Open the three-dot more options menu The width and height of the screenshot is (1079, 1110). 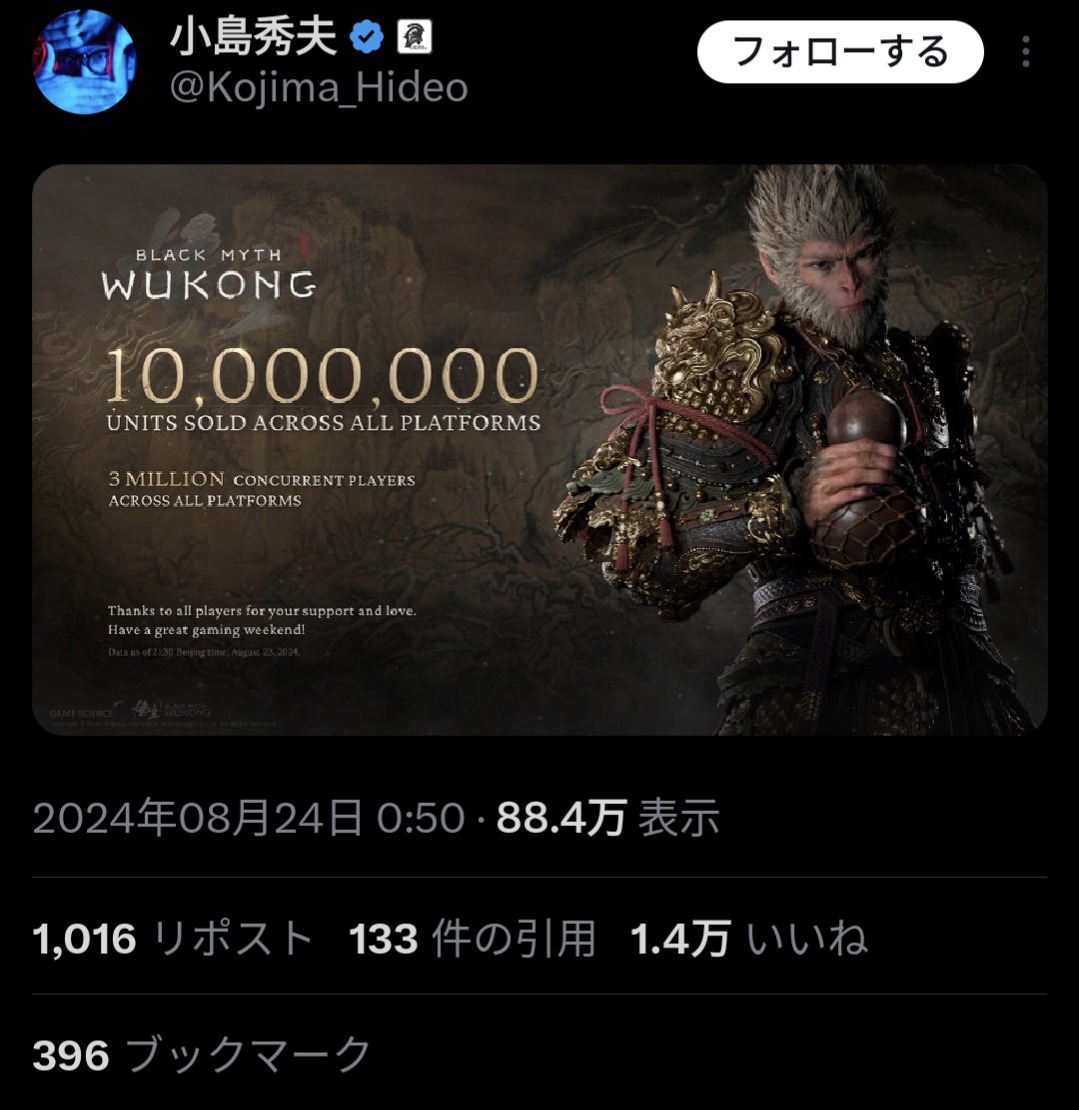(x=1025, y=52)
